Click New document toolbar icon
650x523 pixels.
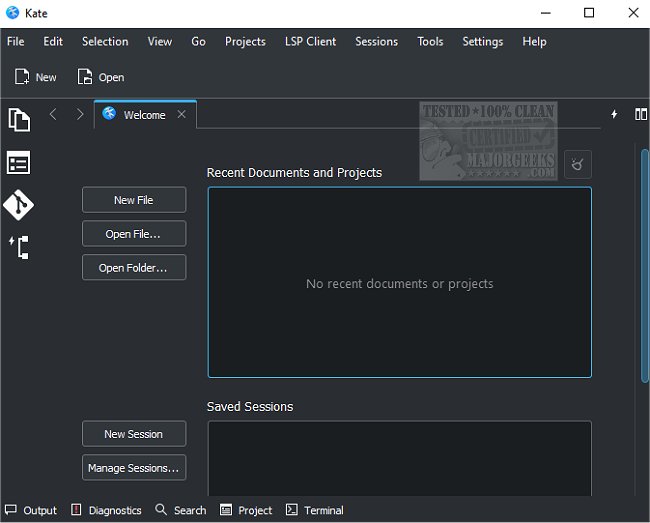point(35,77)
